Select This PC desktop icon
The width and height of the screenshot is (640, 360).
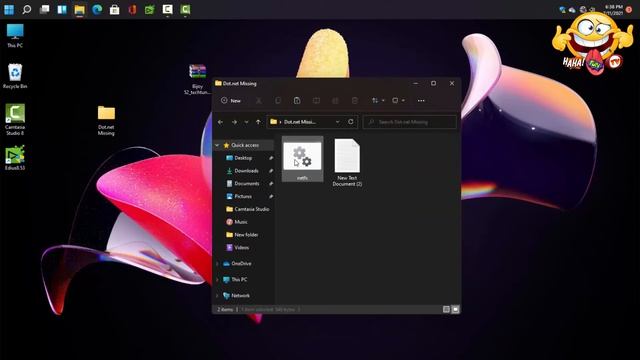point(15,36)
